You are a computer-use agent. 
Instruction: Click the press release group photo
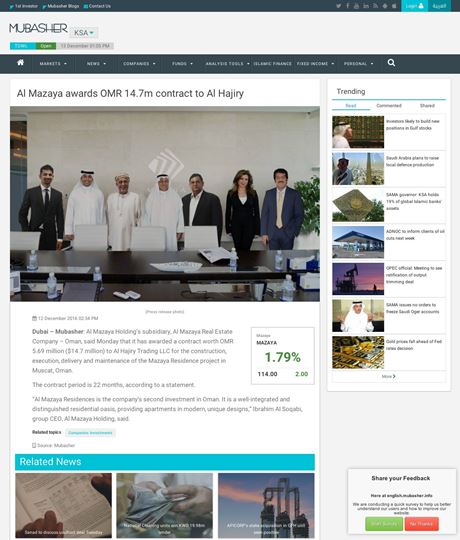point(165,204)
